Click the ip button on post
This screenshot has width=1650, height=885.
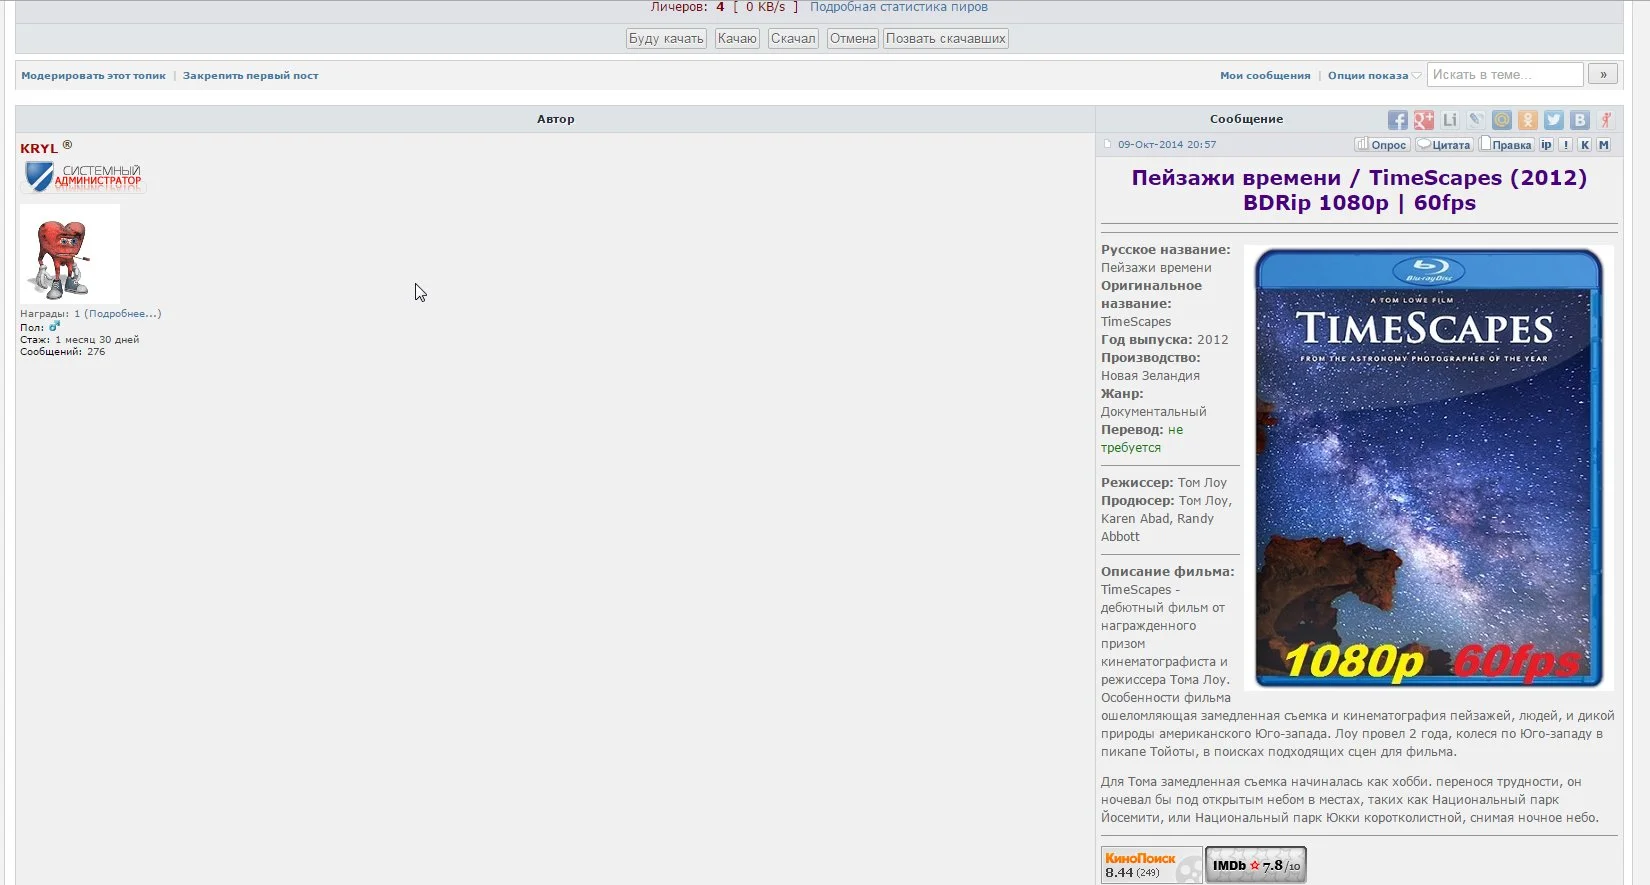click(1546, 145)
